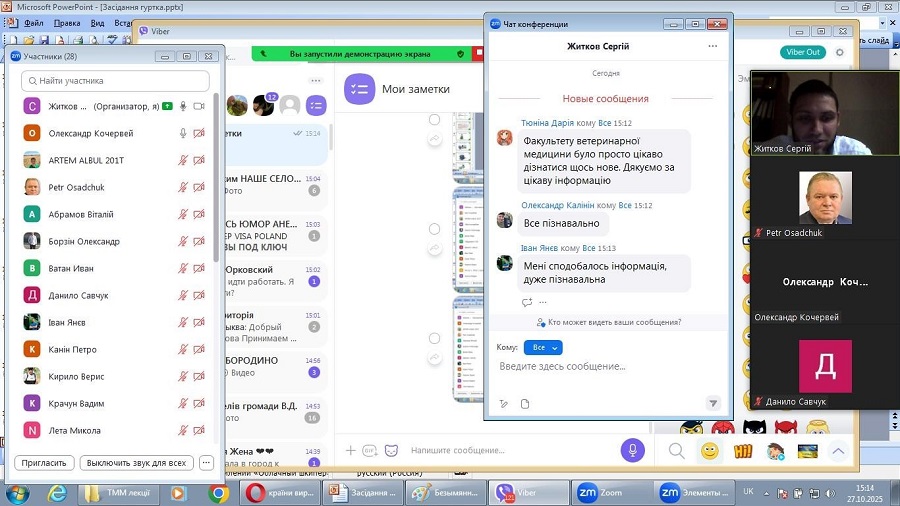Open the 'Правка' menu in PowerPoint
This screenshot has height=506, width=900.
67,22
